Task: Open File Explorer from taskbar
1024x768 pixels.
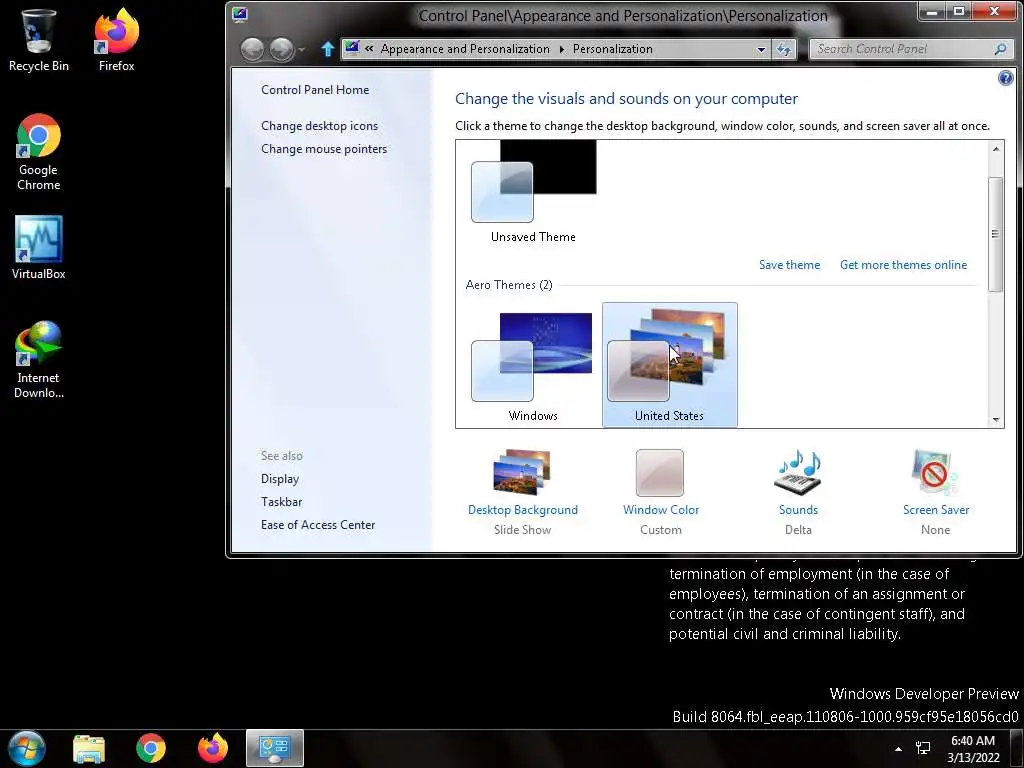Action: pos(89,749)
